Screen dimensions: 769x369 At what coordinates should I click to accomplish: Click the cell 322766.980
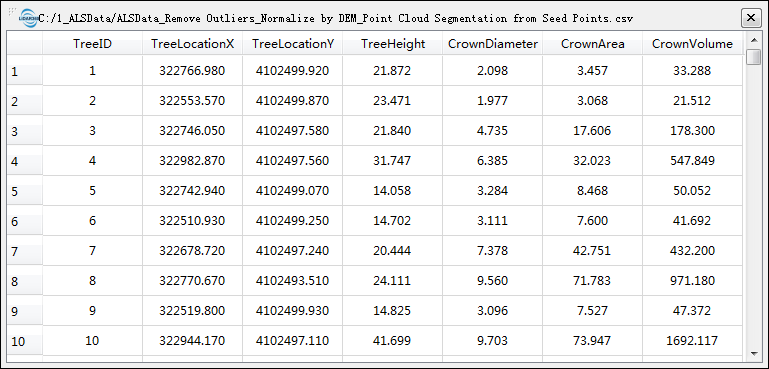point(192,71)
